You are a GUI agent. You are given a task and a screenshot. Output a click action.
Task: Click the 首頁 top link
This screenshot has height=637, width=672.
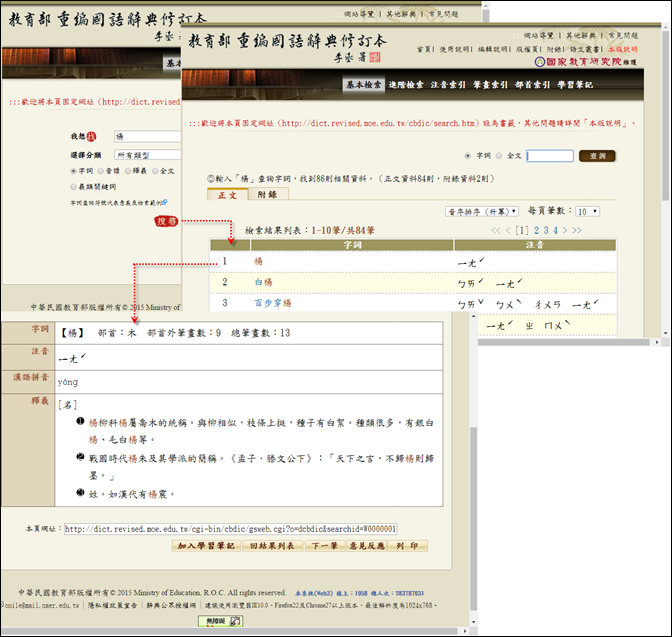click(x=424, y=49)
